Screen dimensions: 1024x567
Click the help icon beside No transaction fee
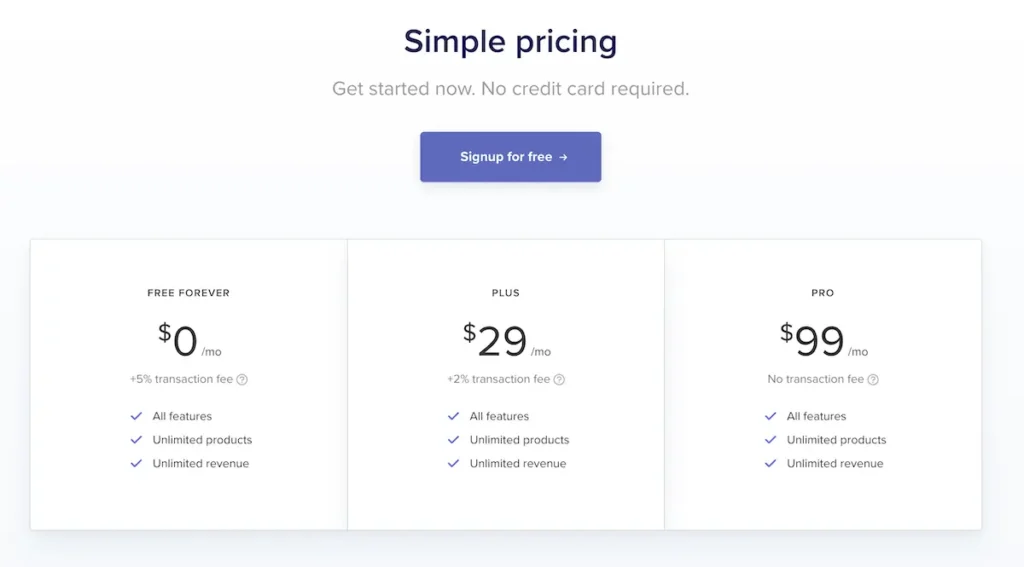click(873, 380)
